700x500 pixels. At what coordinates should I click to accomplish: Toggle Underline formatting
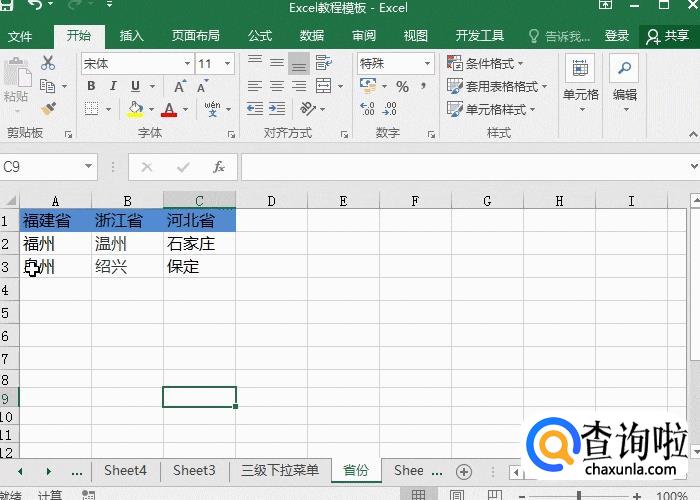point(135,86)
